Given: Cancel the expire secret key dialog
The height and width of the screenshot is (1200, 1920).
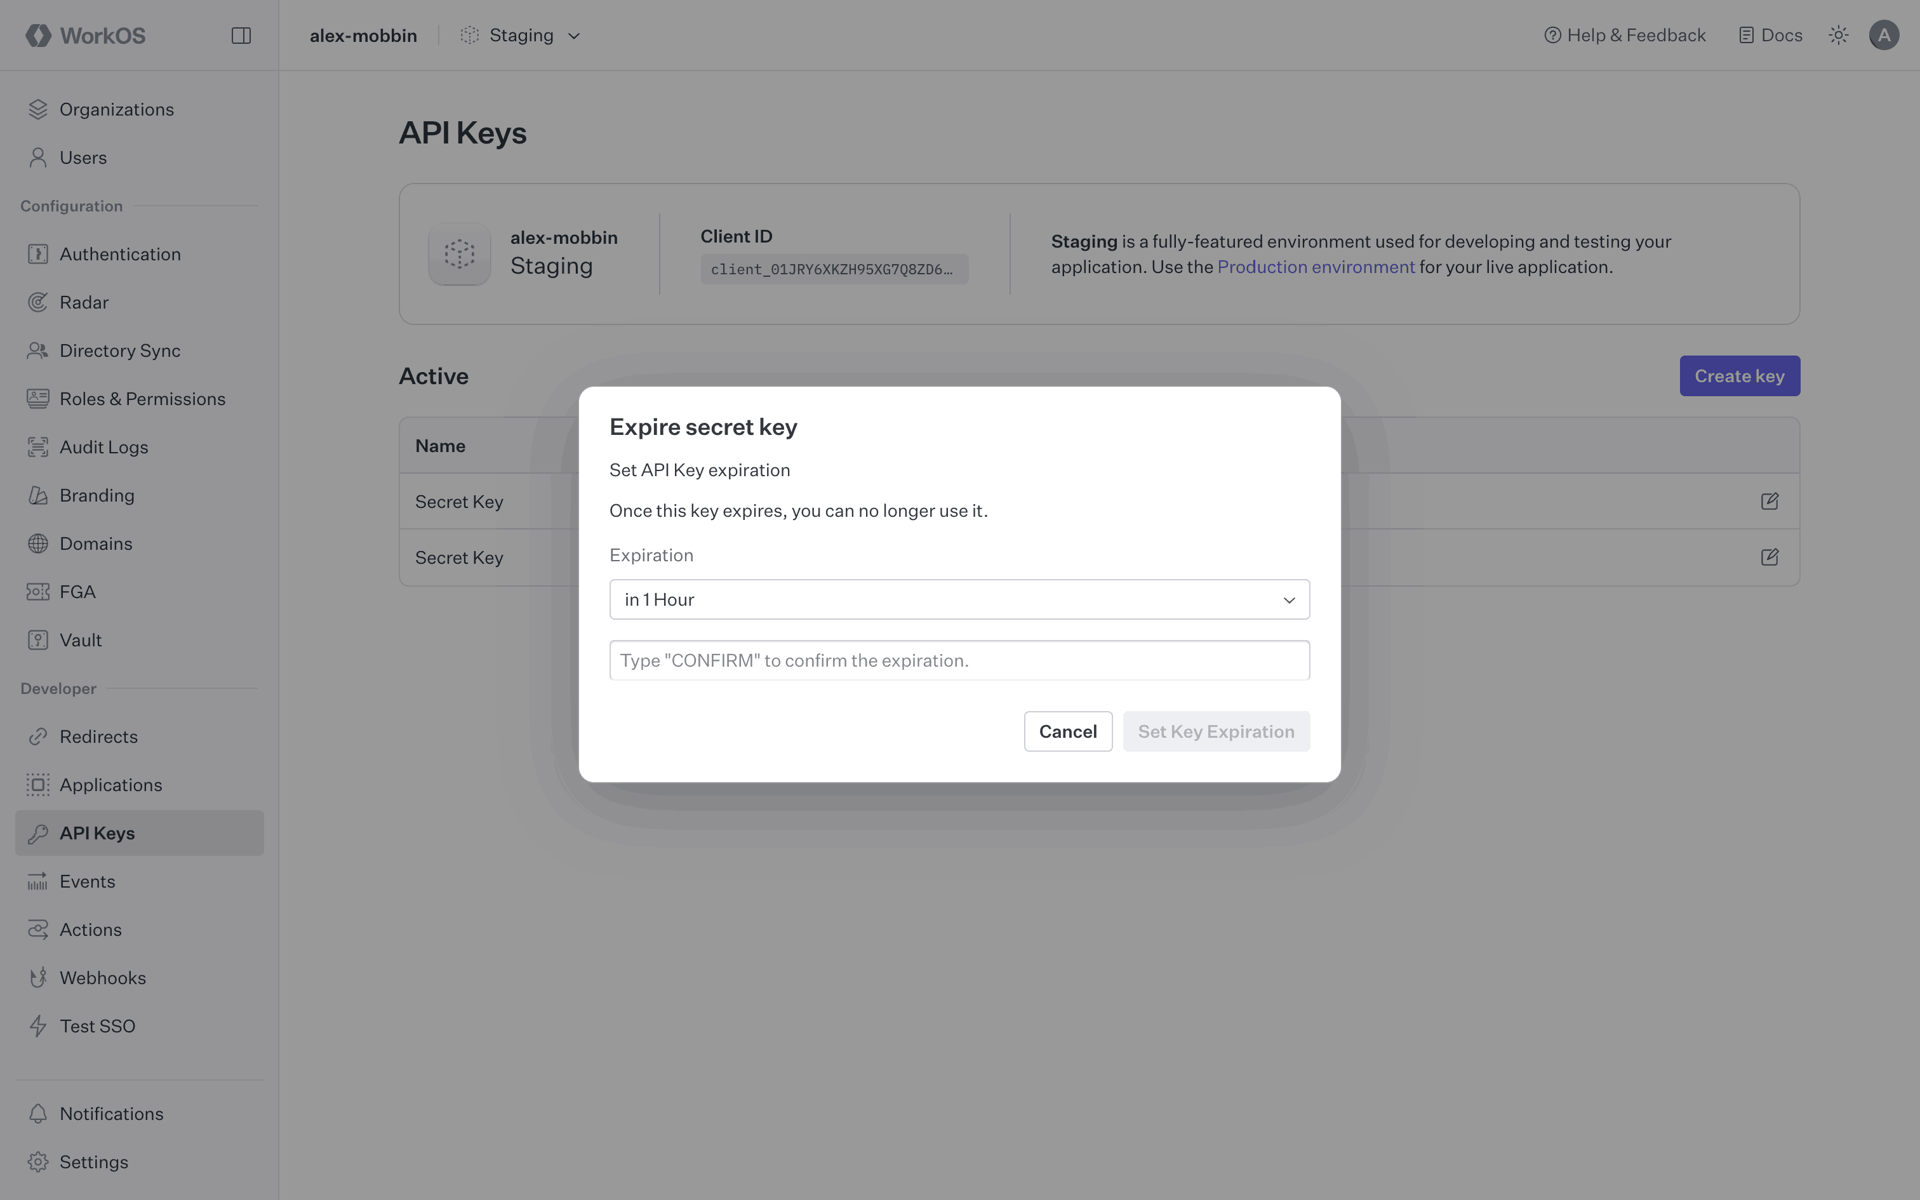Looking at the screenshot, I should click(x=1068, y=731).
